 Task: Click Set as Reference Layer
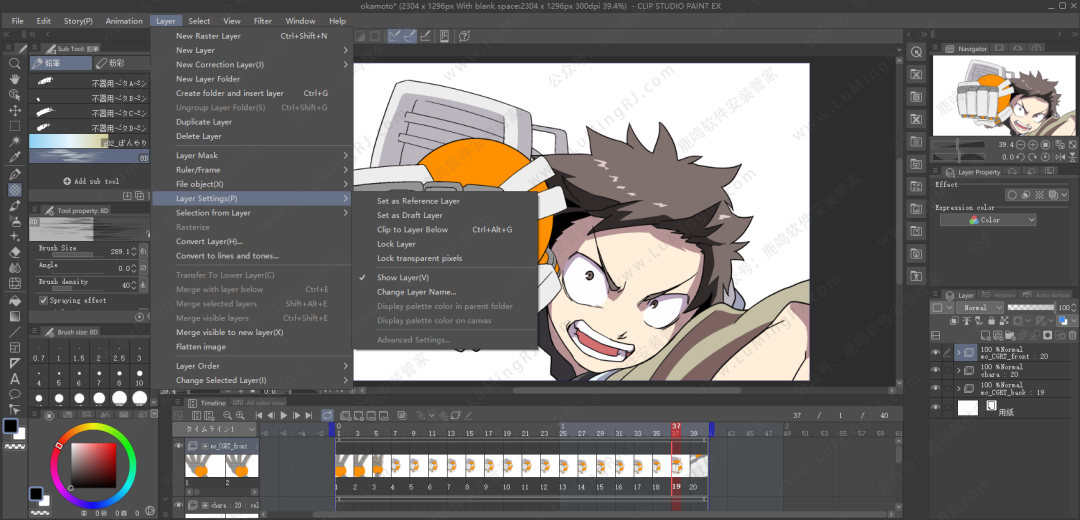coord(418,201)
